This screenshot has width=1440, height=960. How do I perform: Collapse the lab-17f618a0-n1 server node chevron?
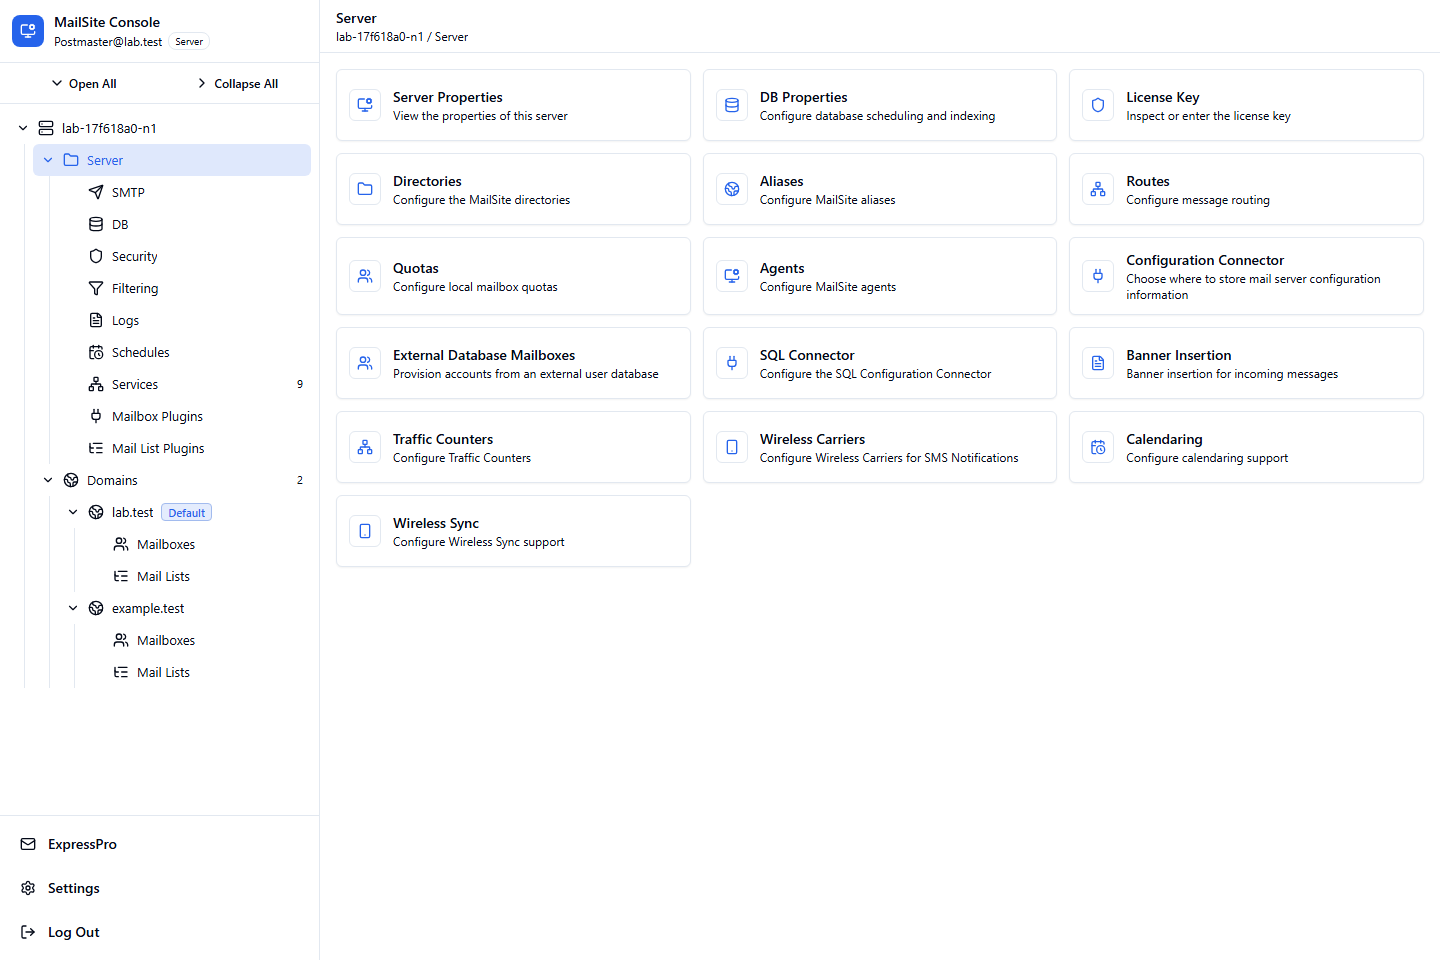(23, 128)
